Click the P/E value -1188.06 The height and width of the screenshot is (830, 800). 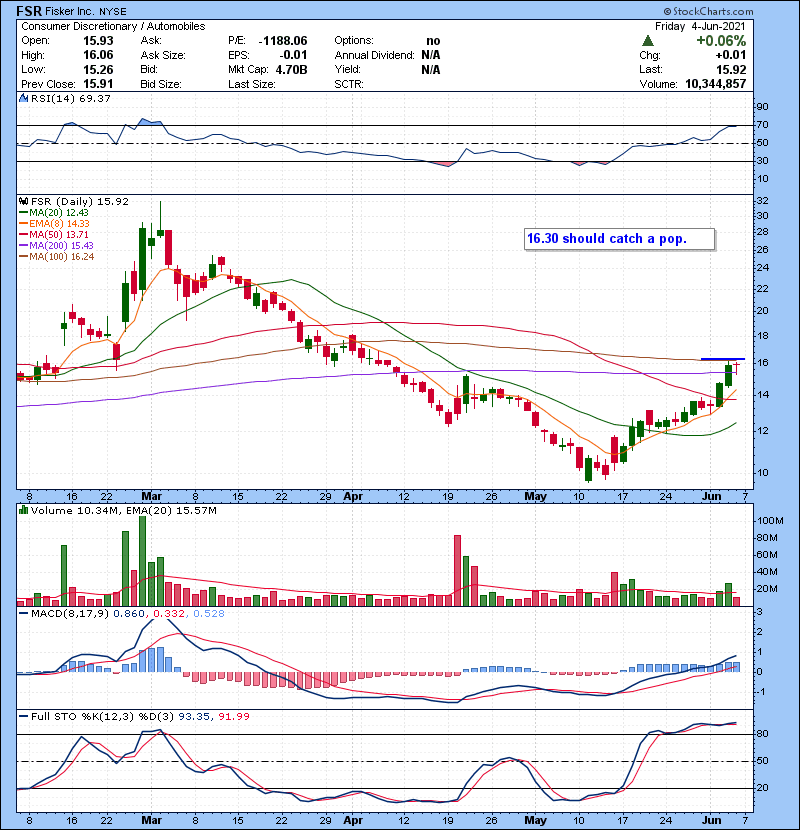click(283, 41)
